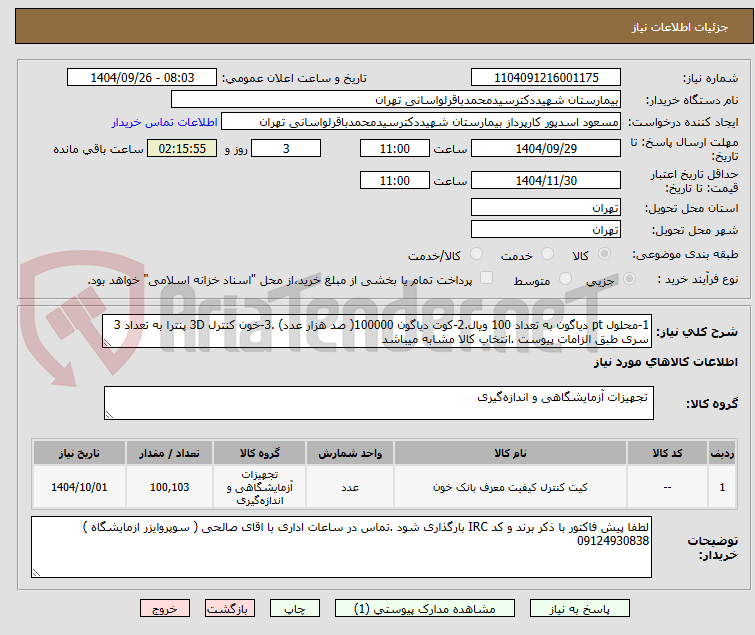Viewport: 755px width, 635px height.
Task: Click the گروه کالا table column header
Action: [x=260, y=453]
